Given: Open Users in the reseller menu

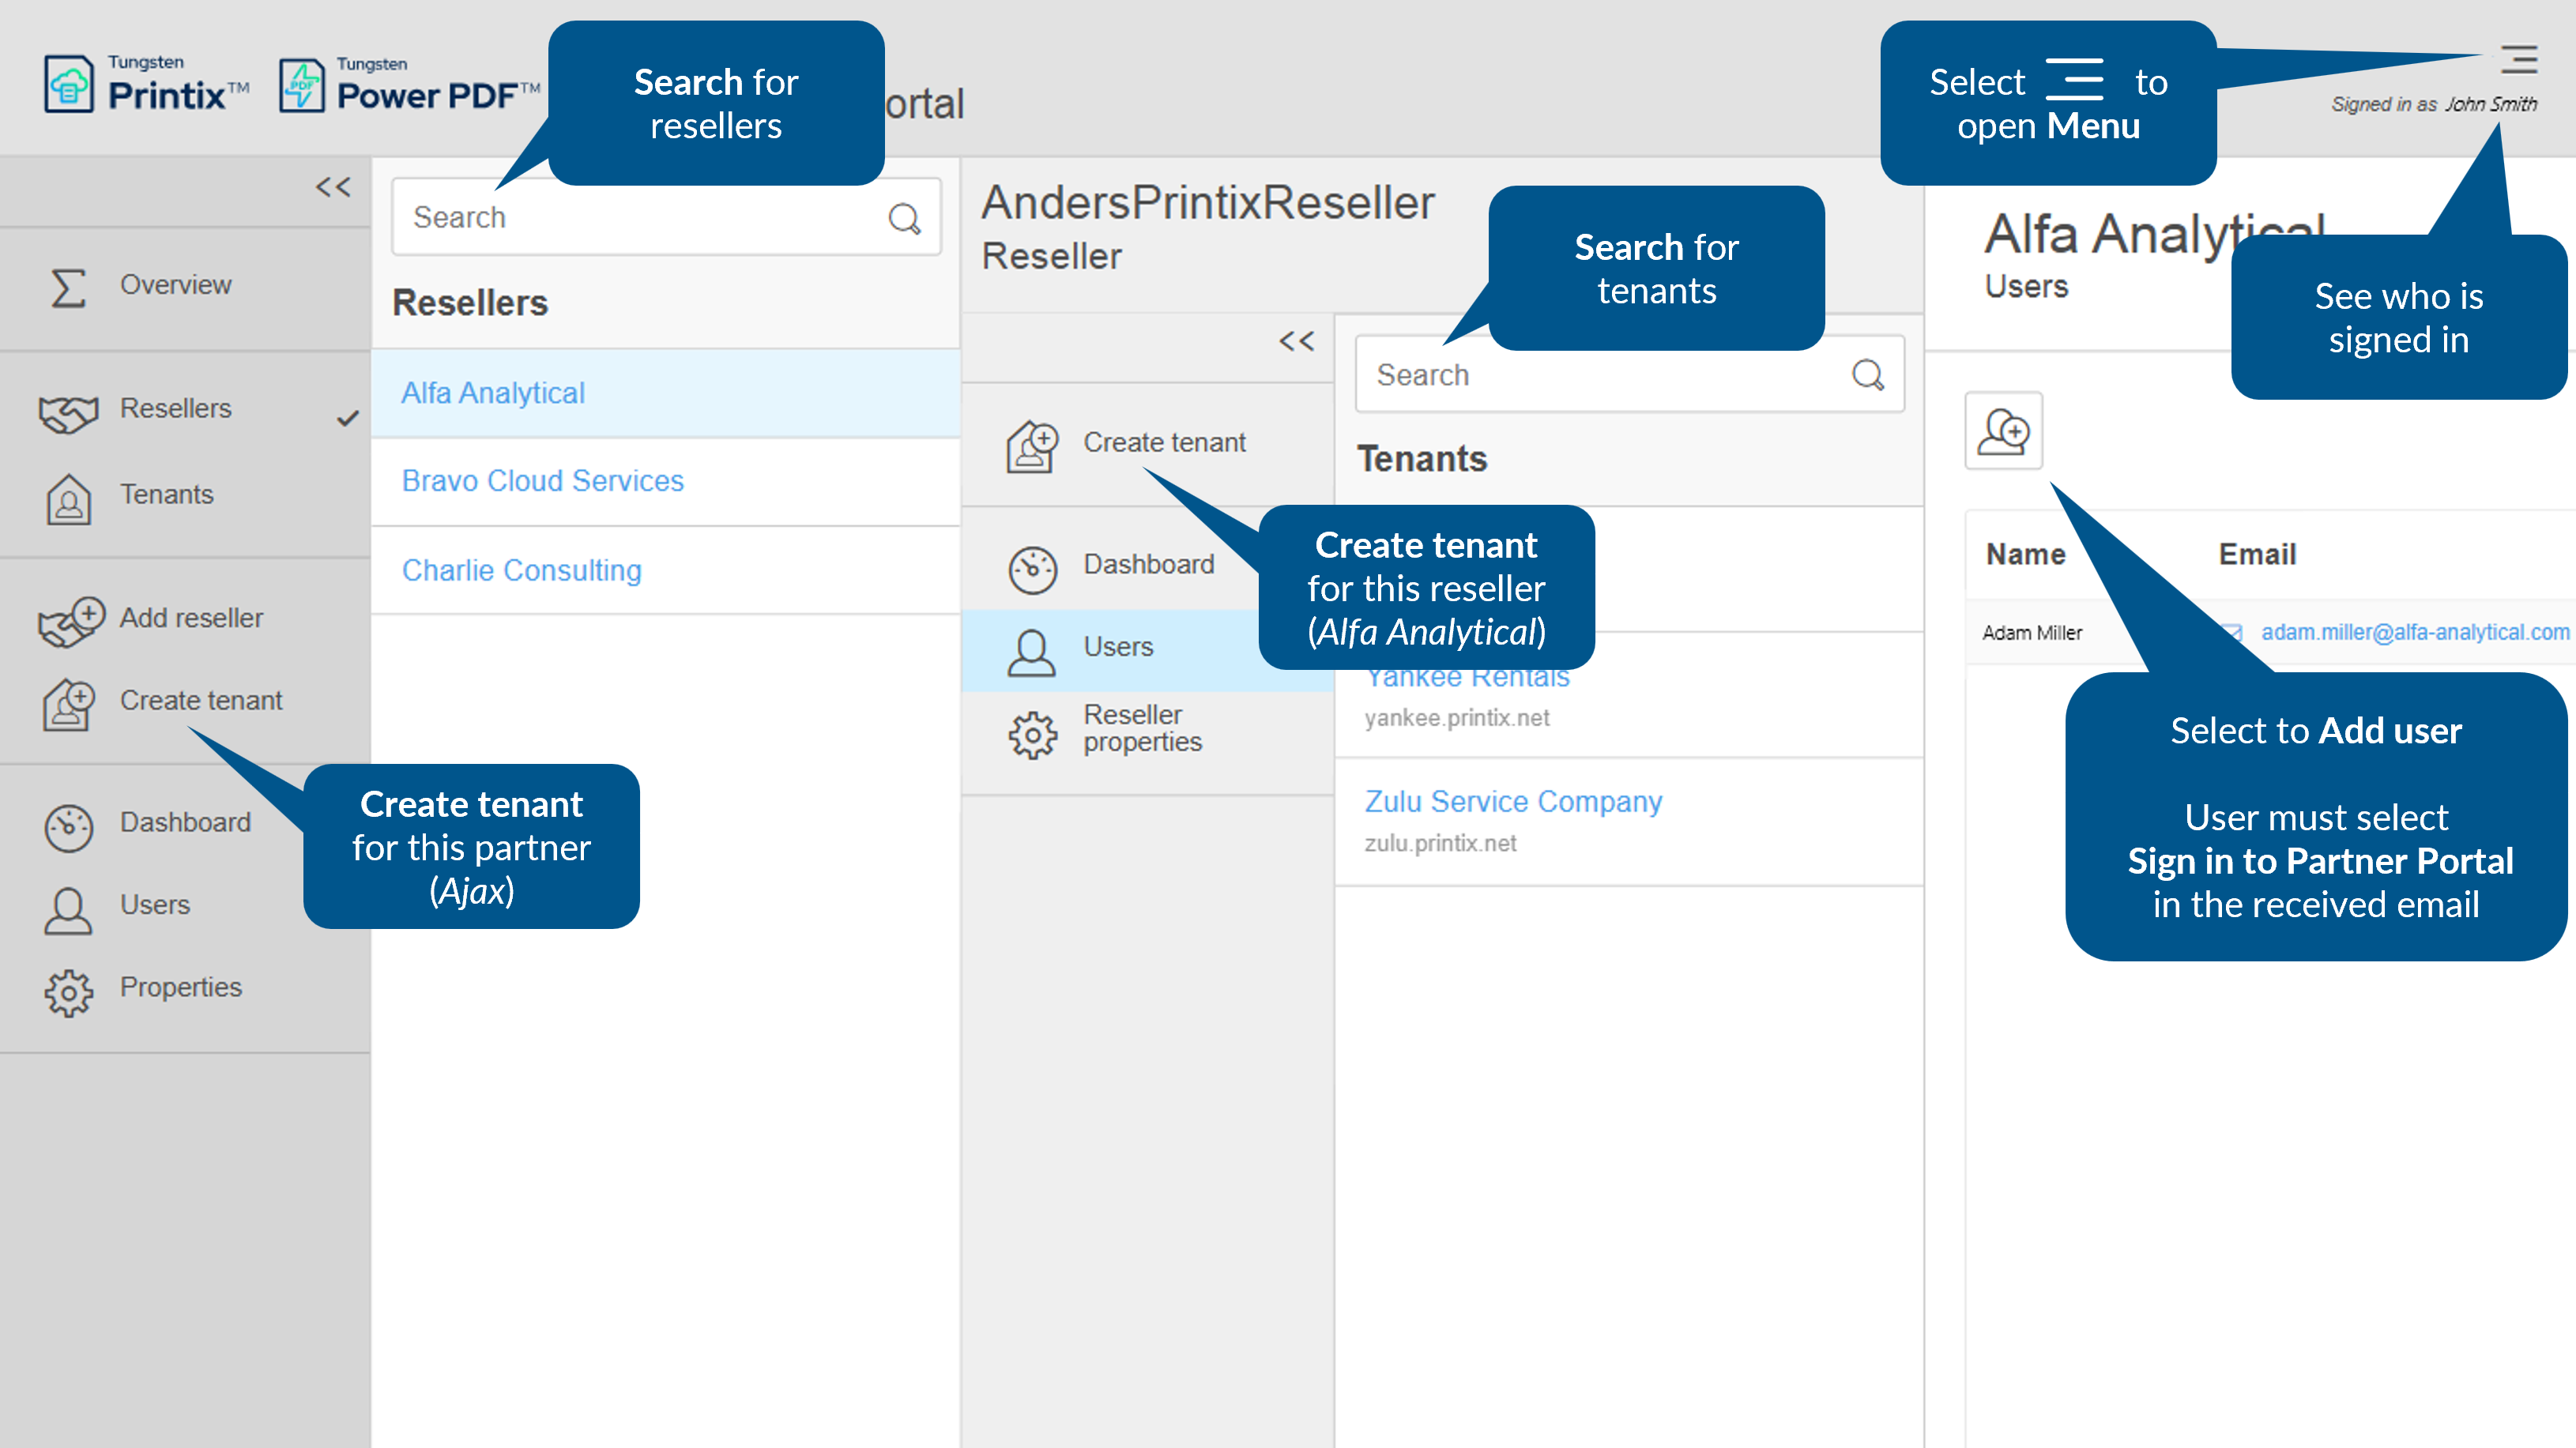Looking at the screenshot, I should [x=1117, y=648].
